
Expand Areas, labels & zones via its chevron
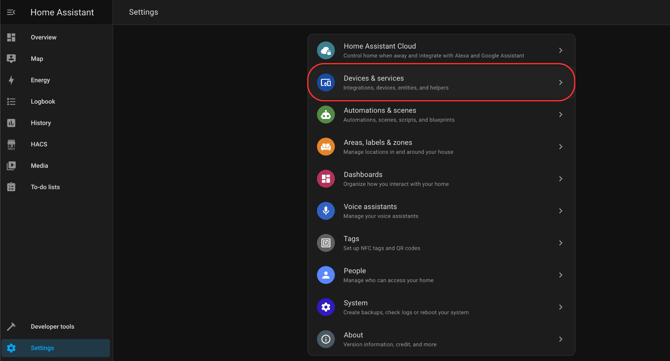coord(560,147)
